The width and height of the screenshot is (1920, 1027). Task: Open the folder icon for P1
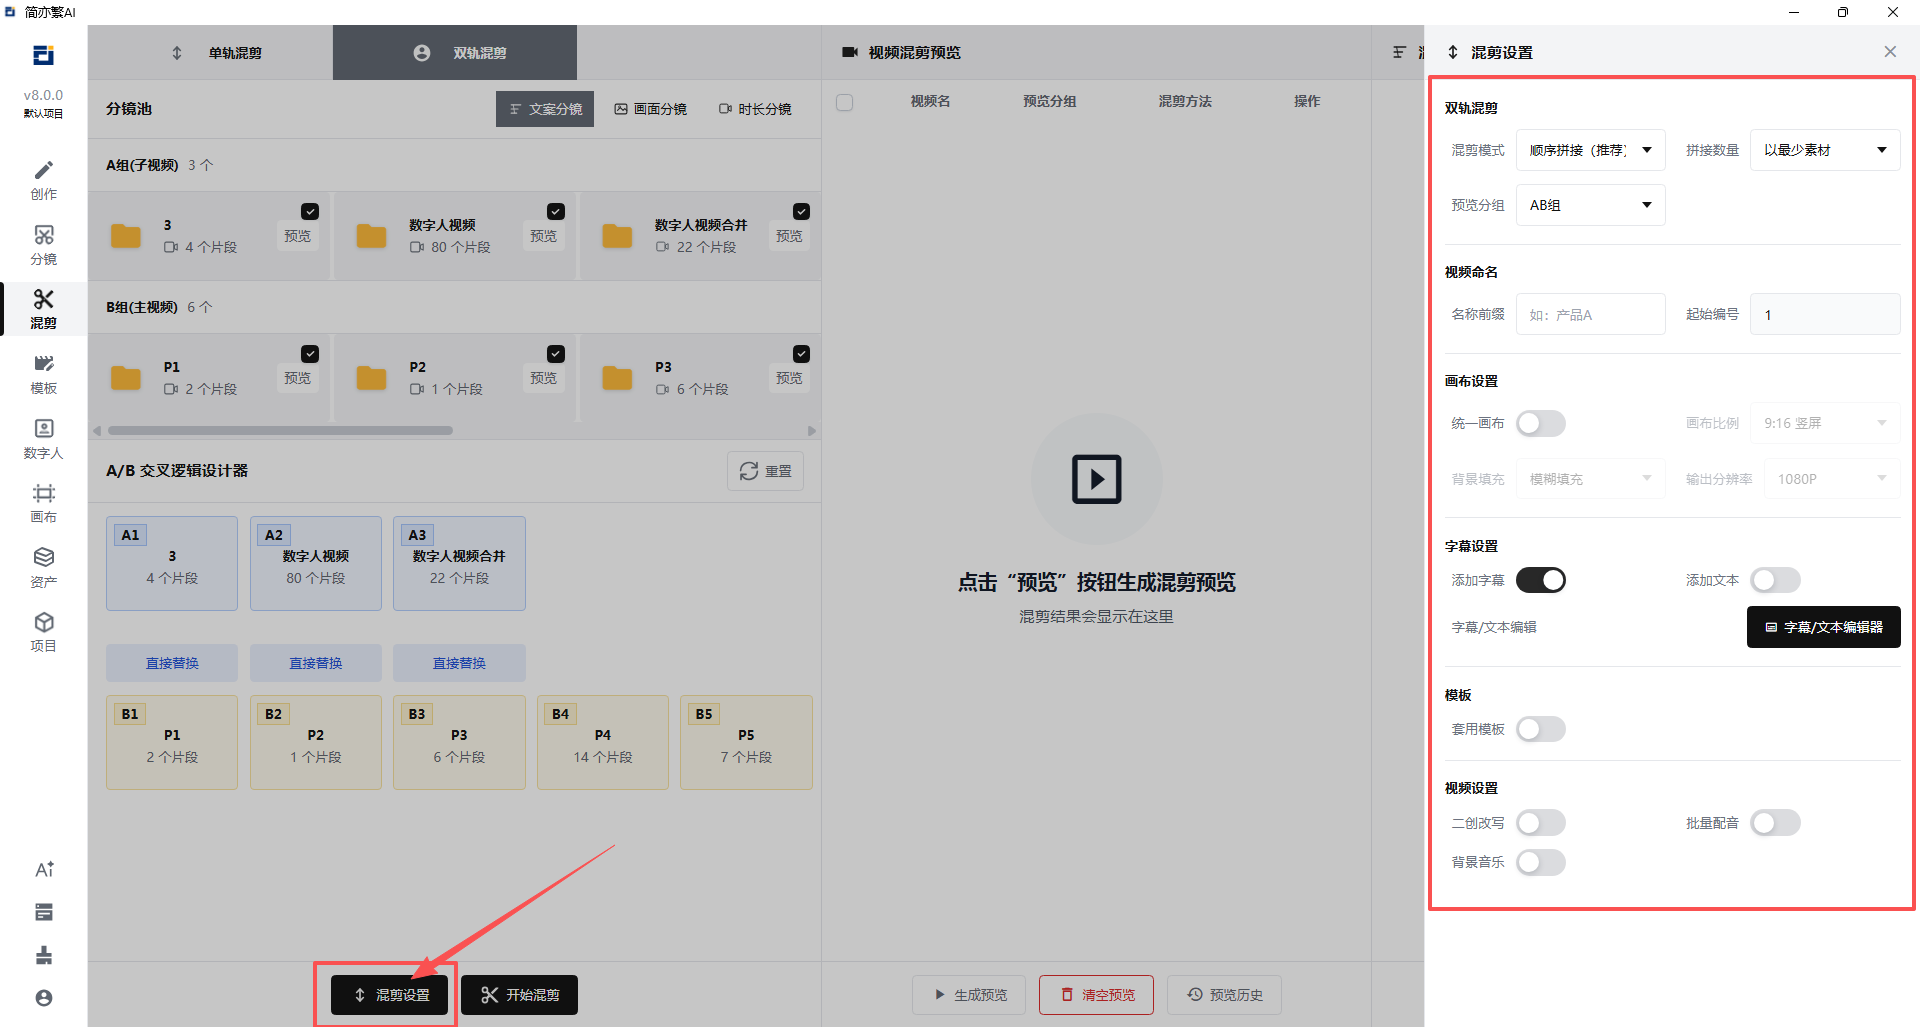click(x=125, y=378)
